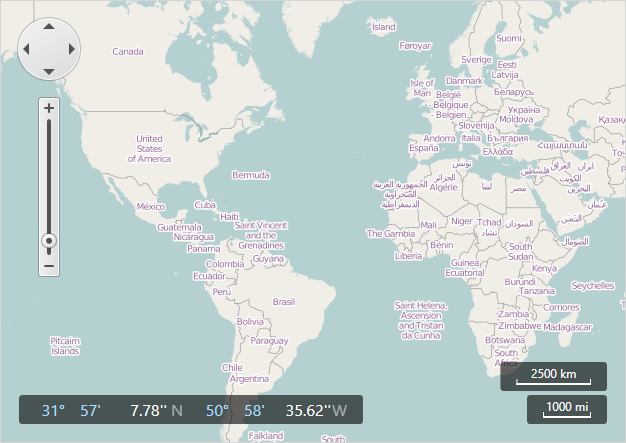The width and height of the screenshot is (626, 443).
Task: Pan the map left with the left arrow
Action: click(26, 49)
